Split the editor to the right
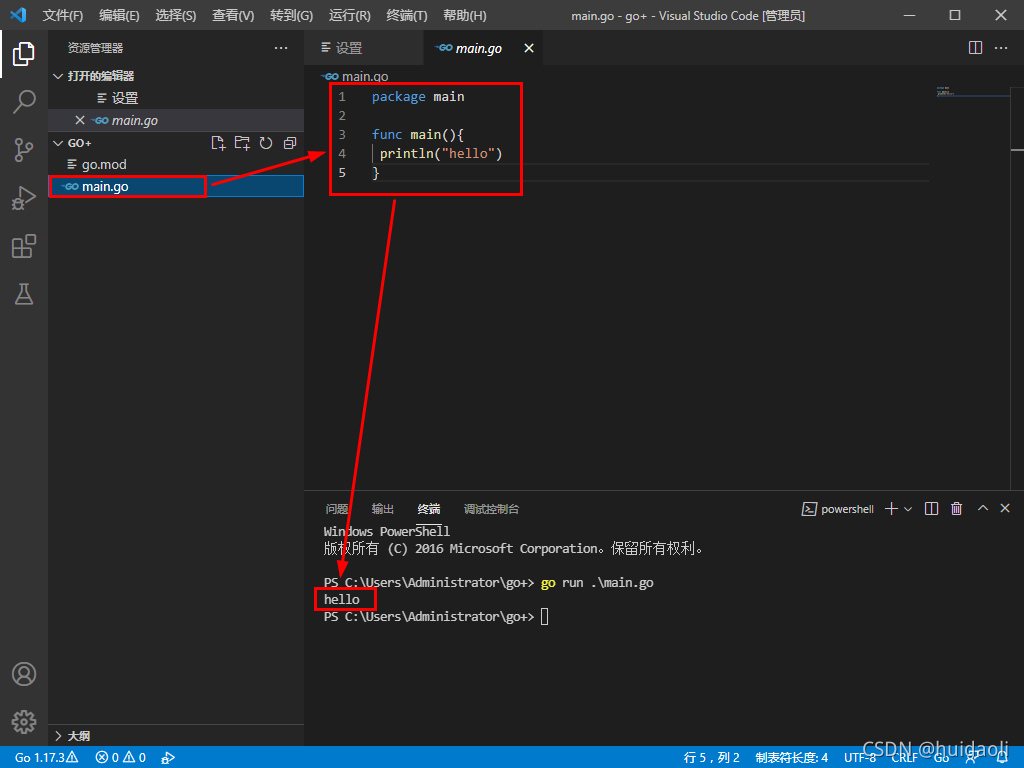This screenshot has width=1024, height=768. point(975,48)
